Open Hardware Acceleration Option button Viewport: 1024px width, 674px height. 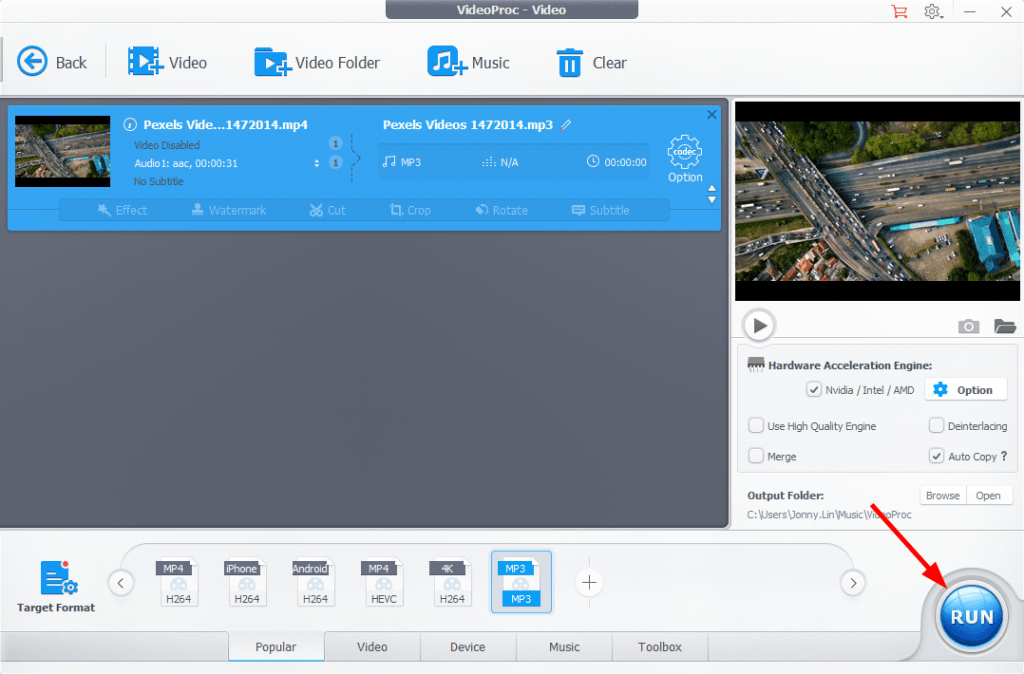pyautogui.click(x=965, y=390)
